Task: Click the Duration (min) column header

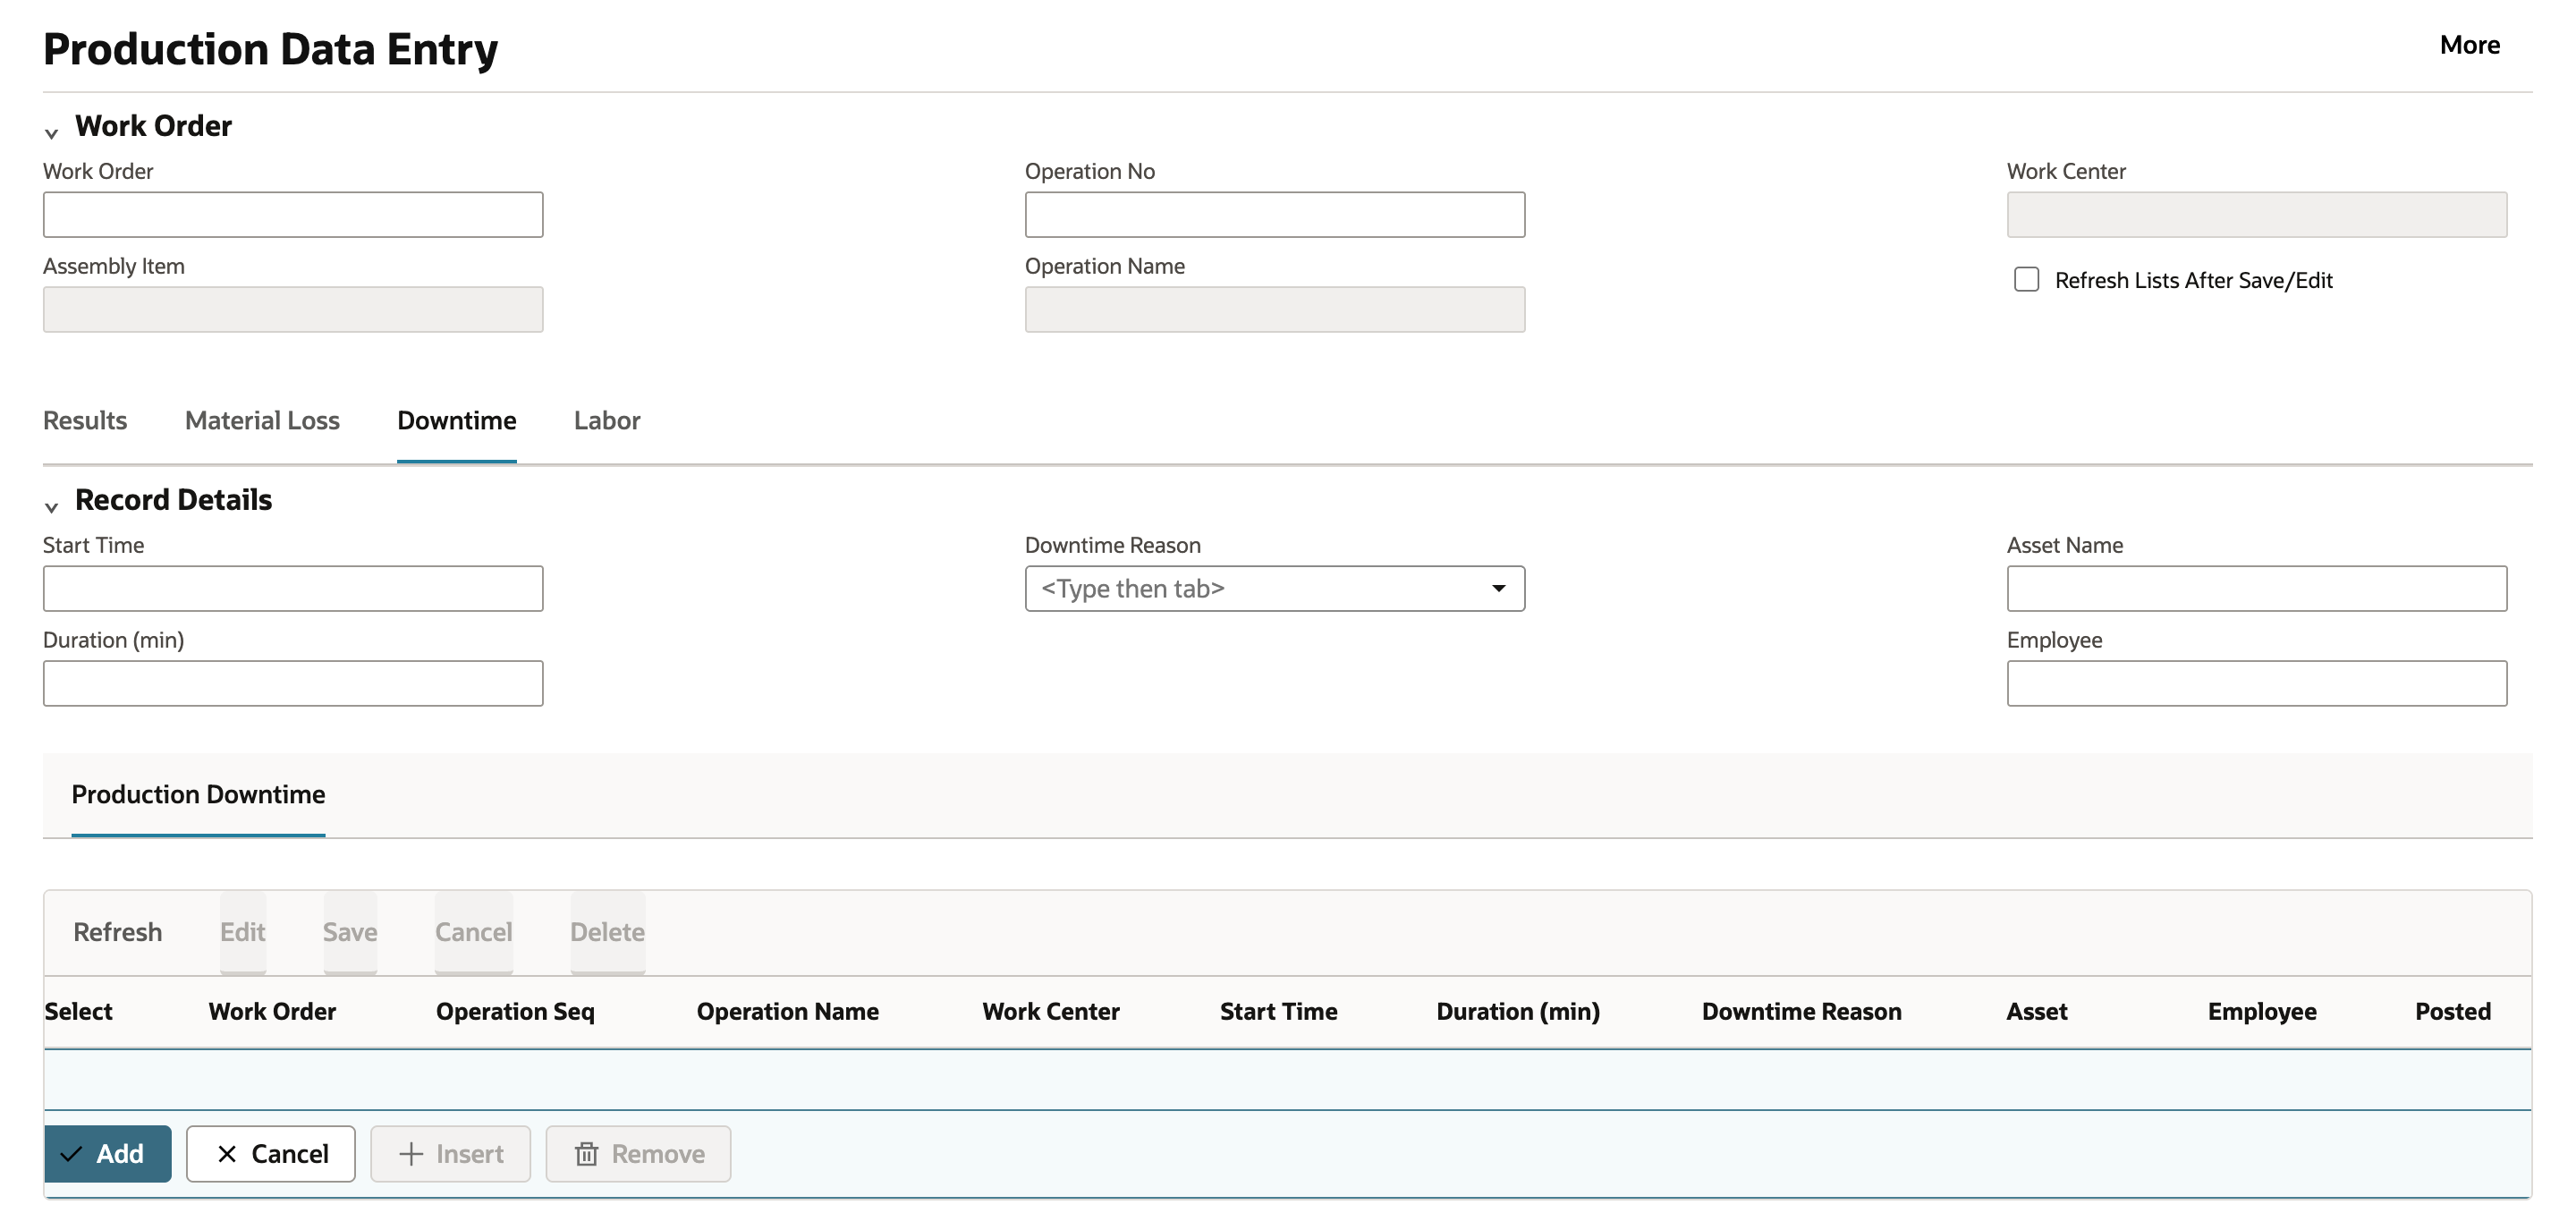Action: (1518, 1011)
